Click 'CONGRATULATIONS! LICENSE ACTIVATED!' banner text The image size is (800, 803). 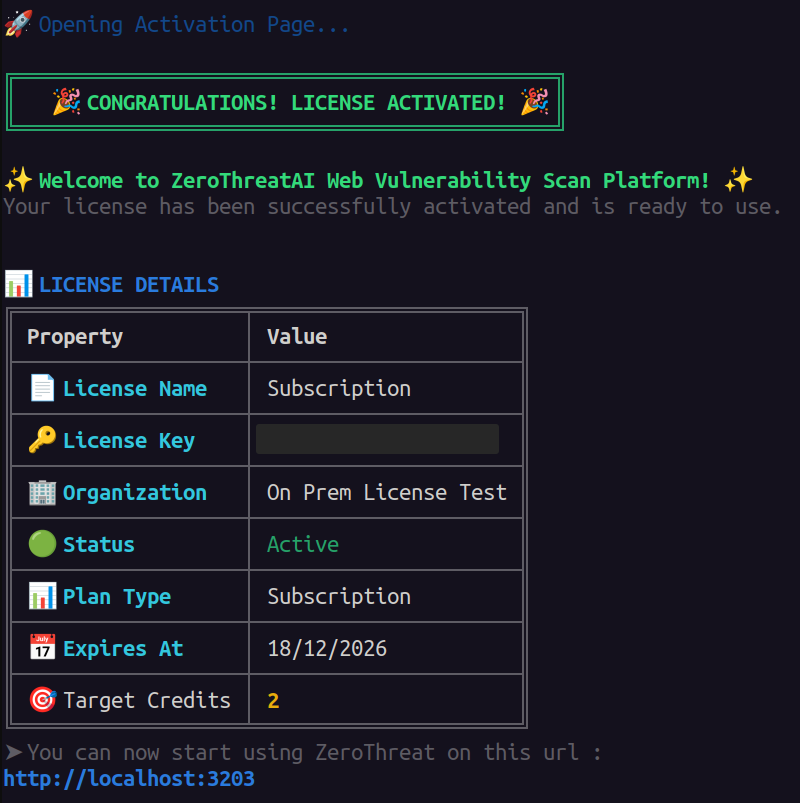[296, 102]
